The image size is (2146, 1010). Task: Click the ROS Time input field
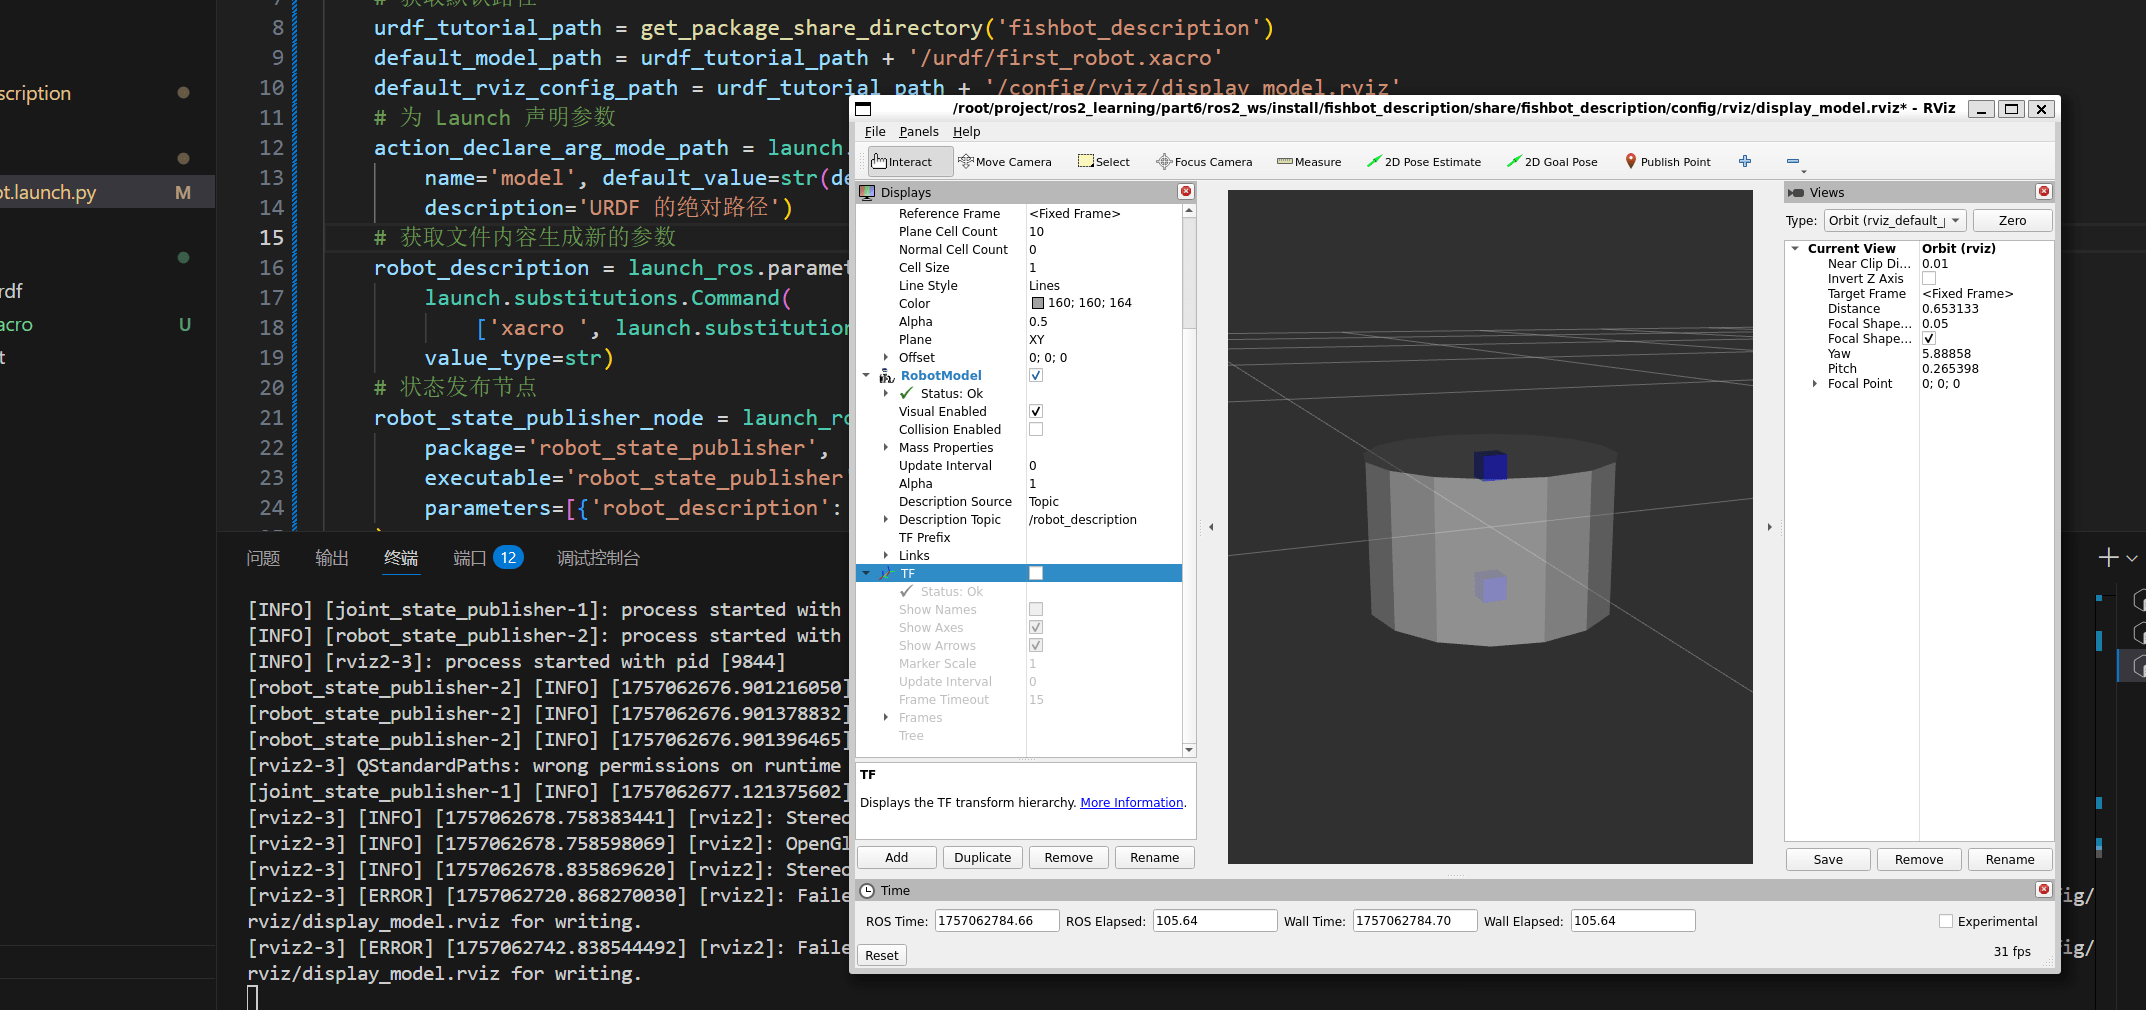[x=996, y=921]
